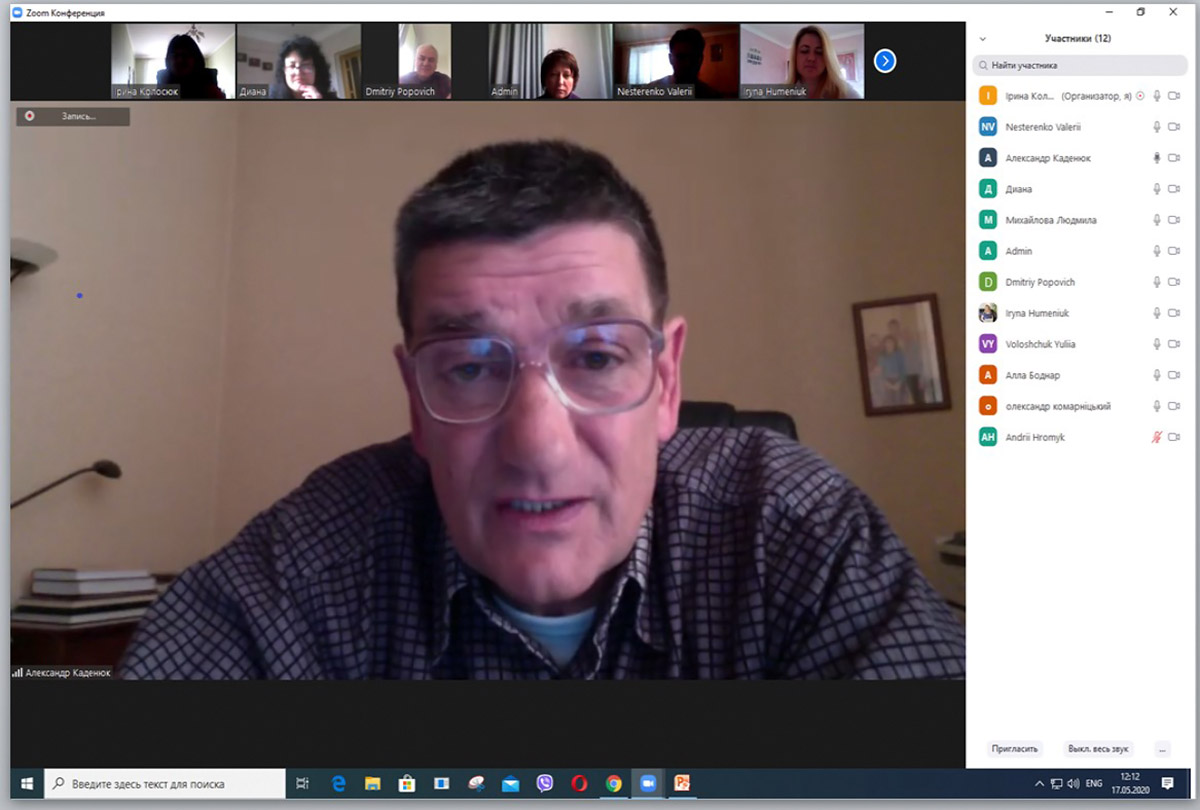Show next video thumbnails with blue arrow

pyautogui.click(x=885, y=61)
